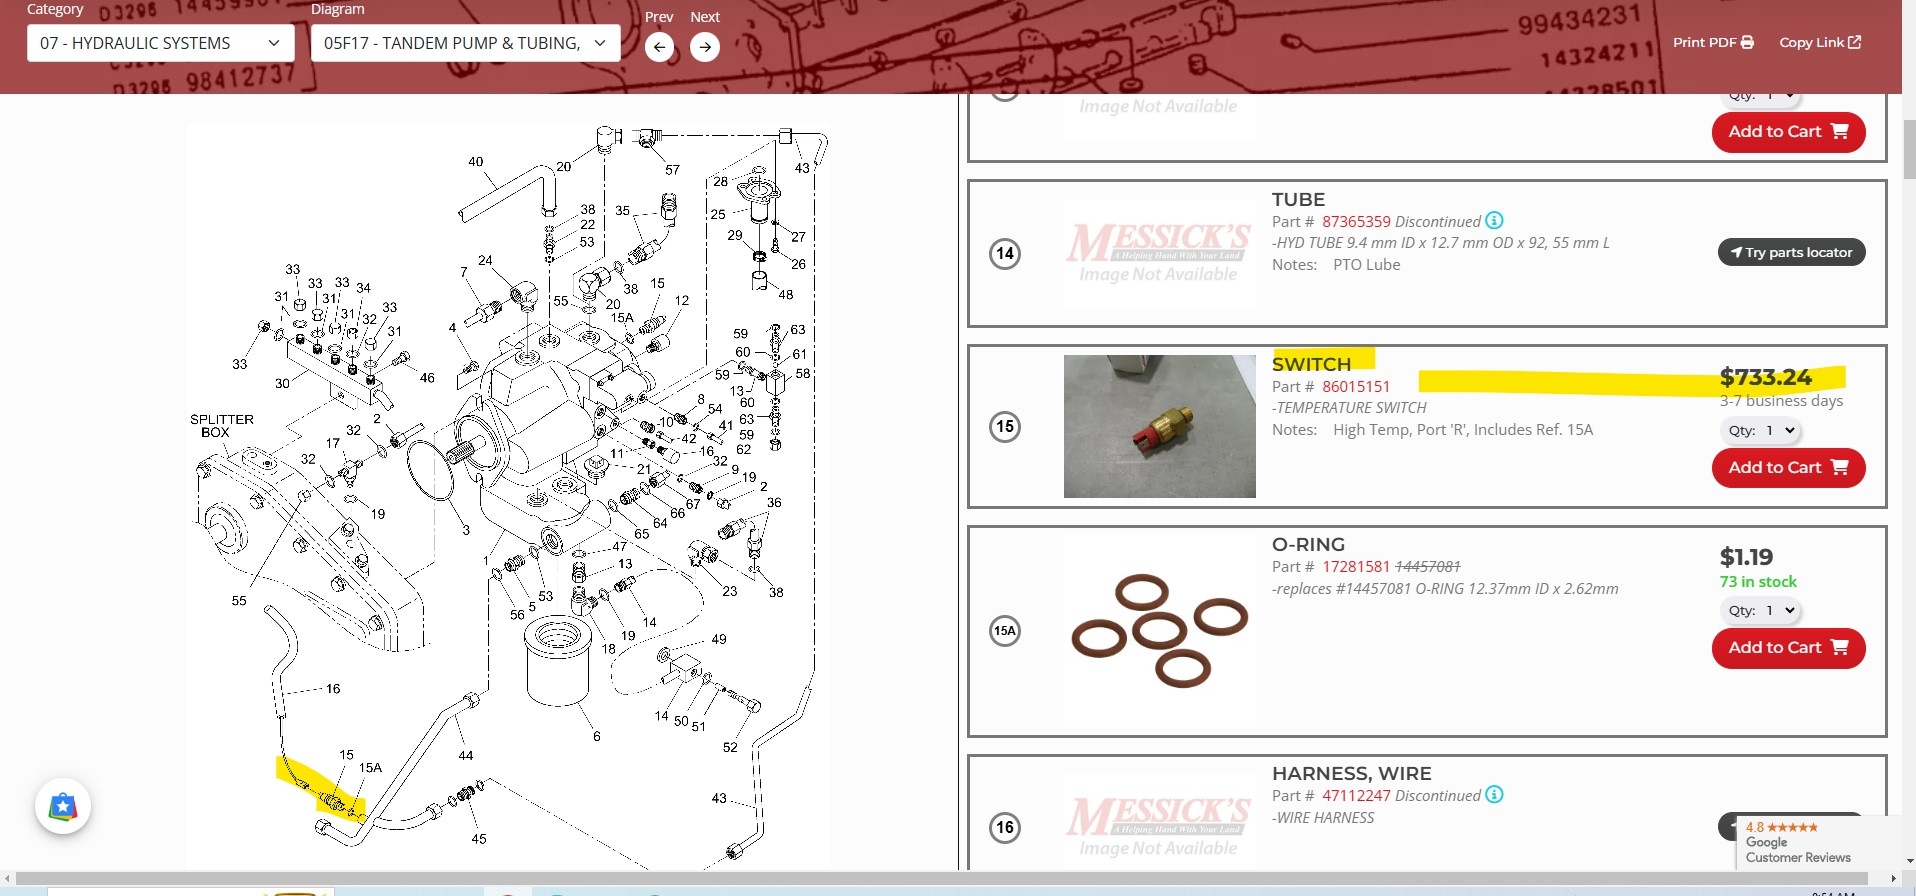Viewport: 1916px width, 896px height.
Task: Open the Diagram dropdown 05F17 - TANDEM PUMP
Action: point(465,43)
